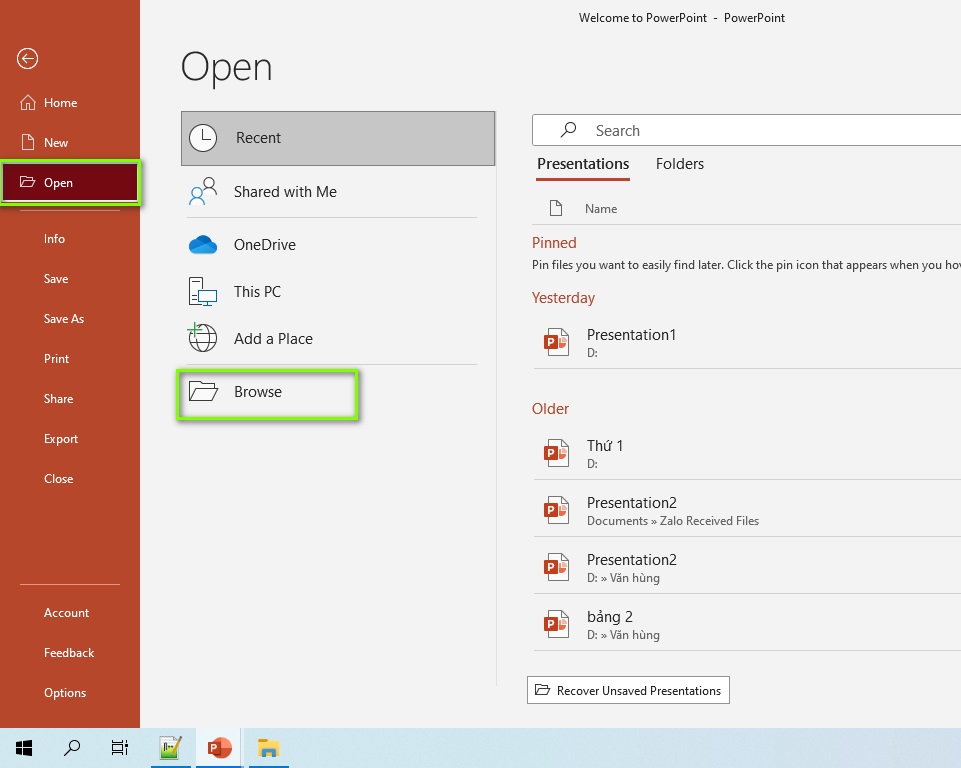
Task: Open Task View on the taskbar
Action: pyautogui.click(x=120, y=748)
